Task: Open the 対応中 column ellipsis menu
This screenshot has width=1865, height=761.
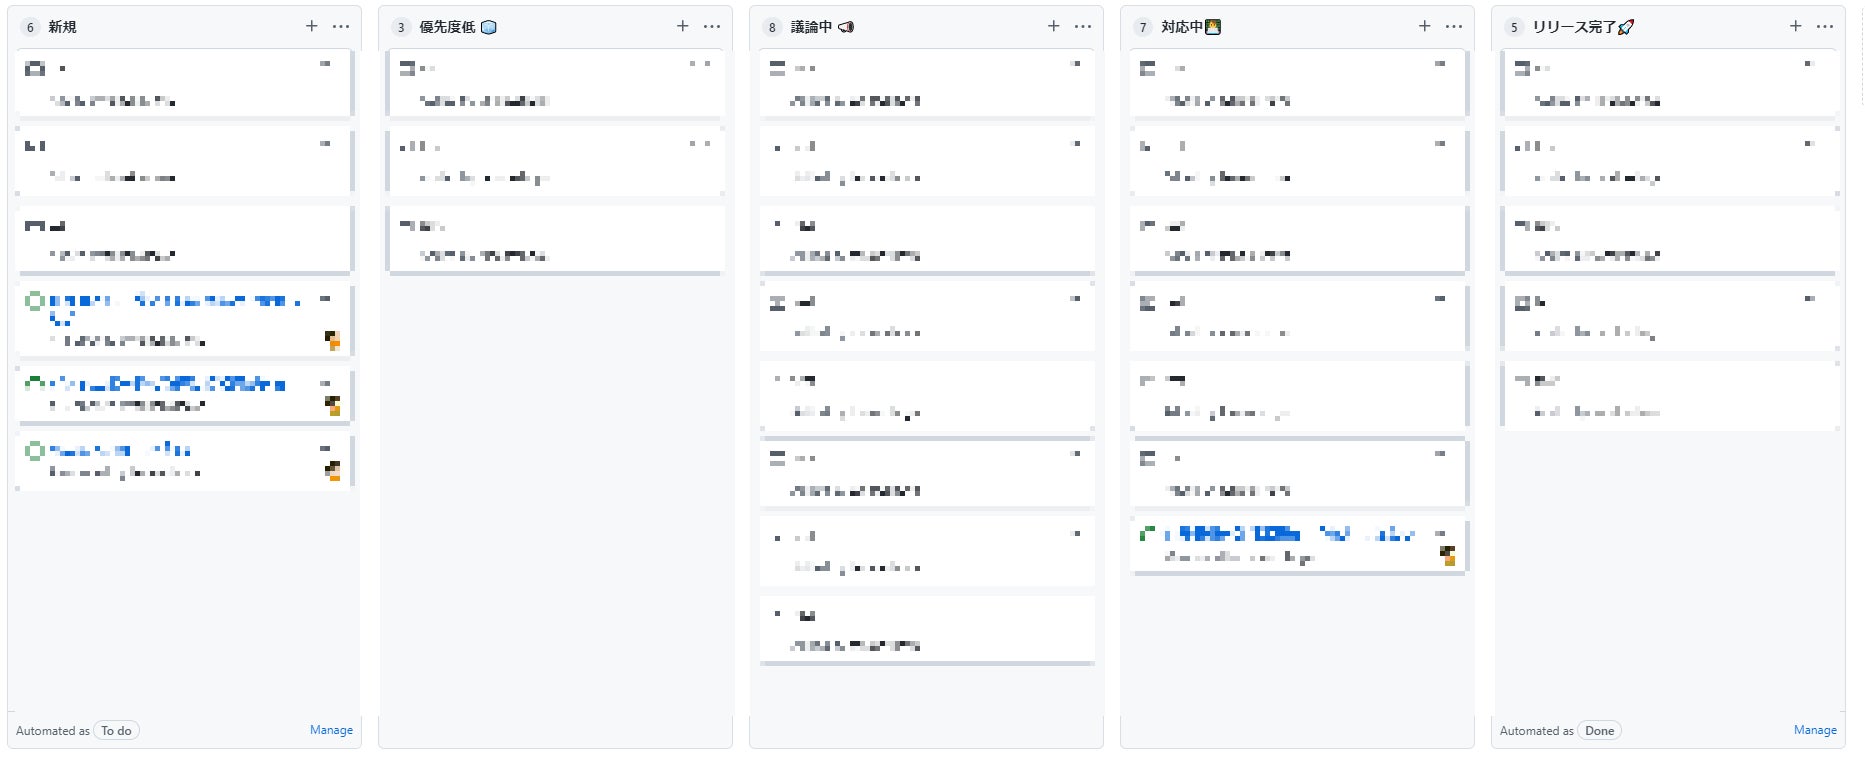Action: pyautogui.click(x=1454, y=26)
